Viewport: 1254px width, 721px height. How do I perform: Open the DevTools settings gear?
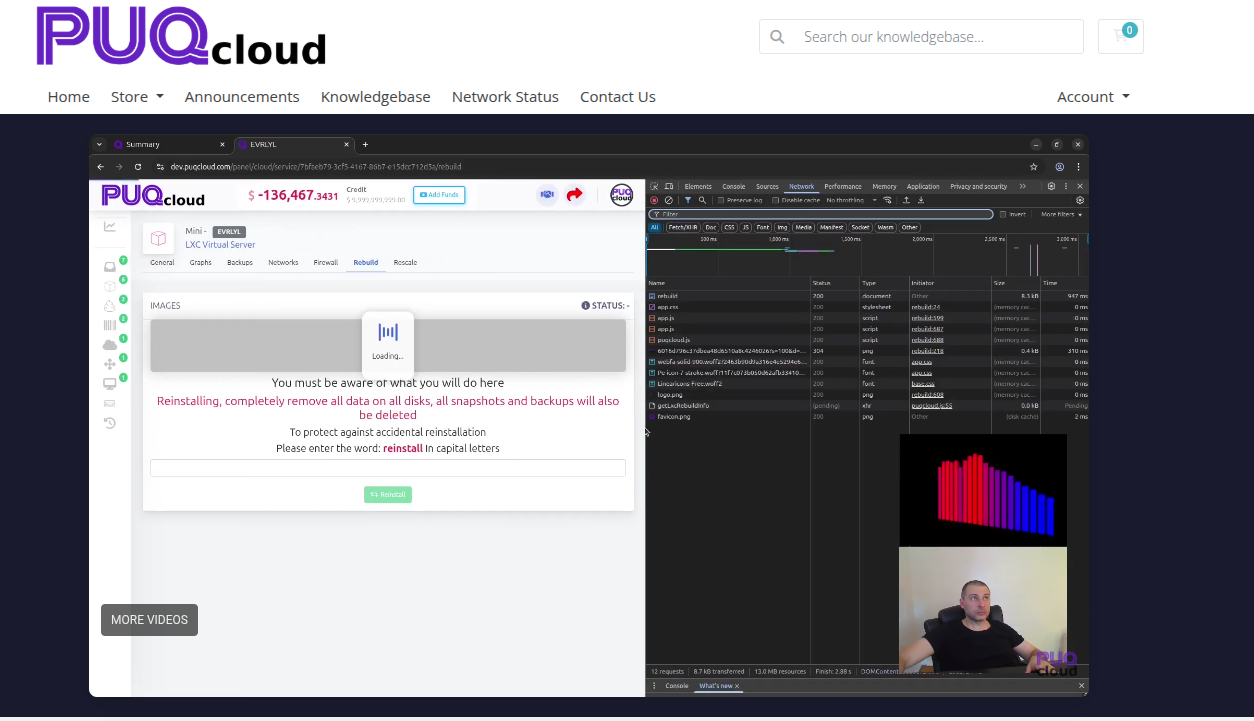(1050, 186)
